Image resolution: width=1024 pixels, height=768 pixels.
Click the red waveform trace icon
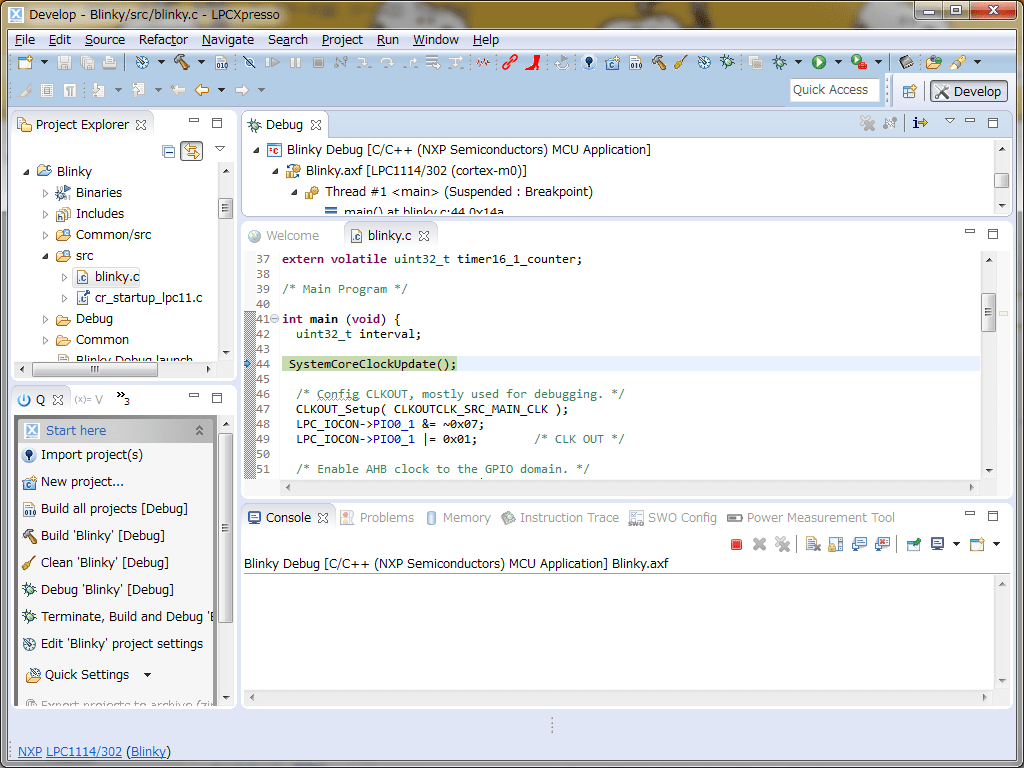click(483, 62)
